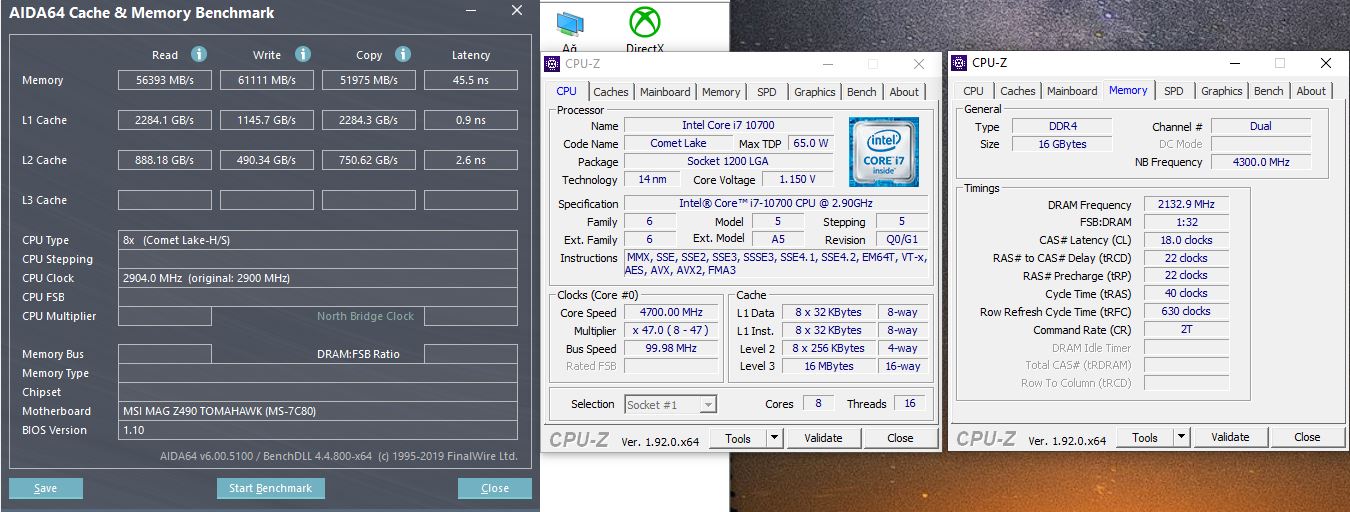Click the Save button in AIDA64
Viewport: 1350px width, 512px height.
pyautogui.click(x=46, y=489)
